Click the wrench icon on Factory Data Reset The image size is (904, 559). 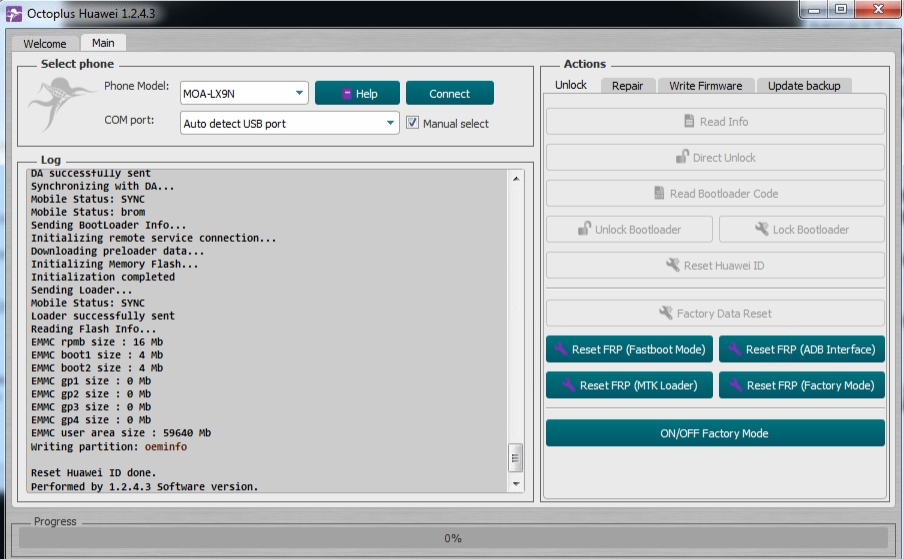click(x=666, y=313)
